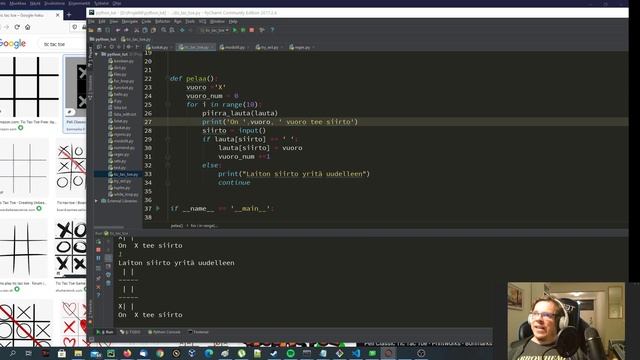The width and height of the screenshot is (640, 360).
Task: Click the run gutter arrow at line 37
Action: (x=158, y=209)
